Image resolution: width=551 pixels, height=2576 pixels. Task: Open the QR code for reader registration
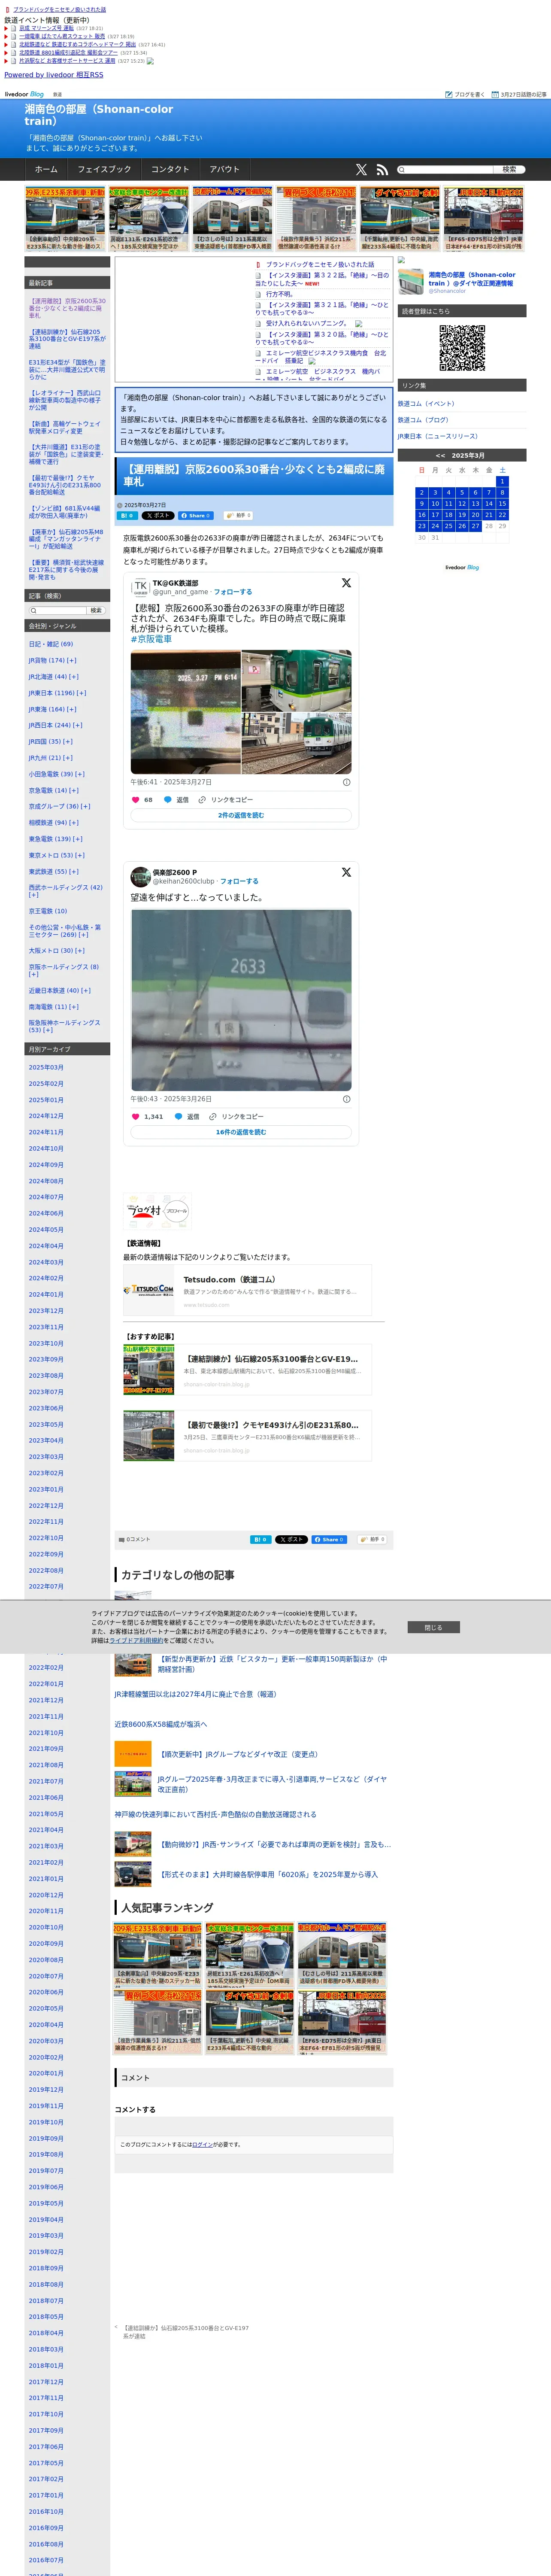[x=462, y=348]
